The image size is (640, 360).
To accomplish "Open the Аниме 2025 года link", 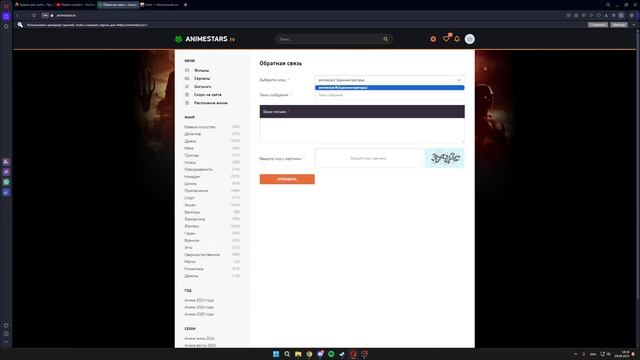I will (x=199, y=314).
